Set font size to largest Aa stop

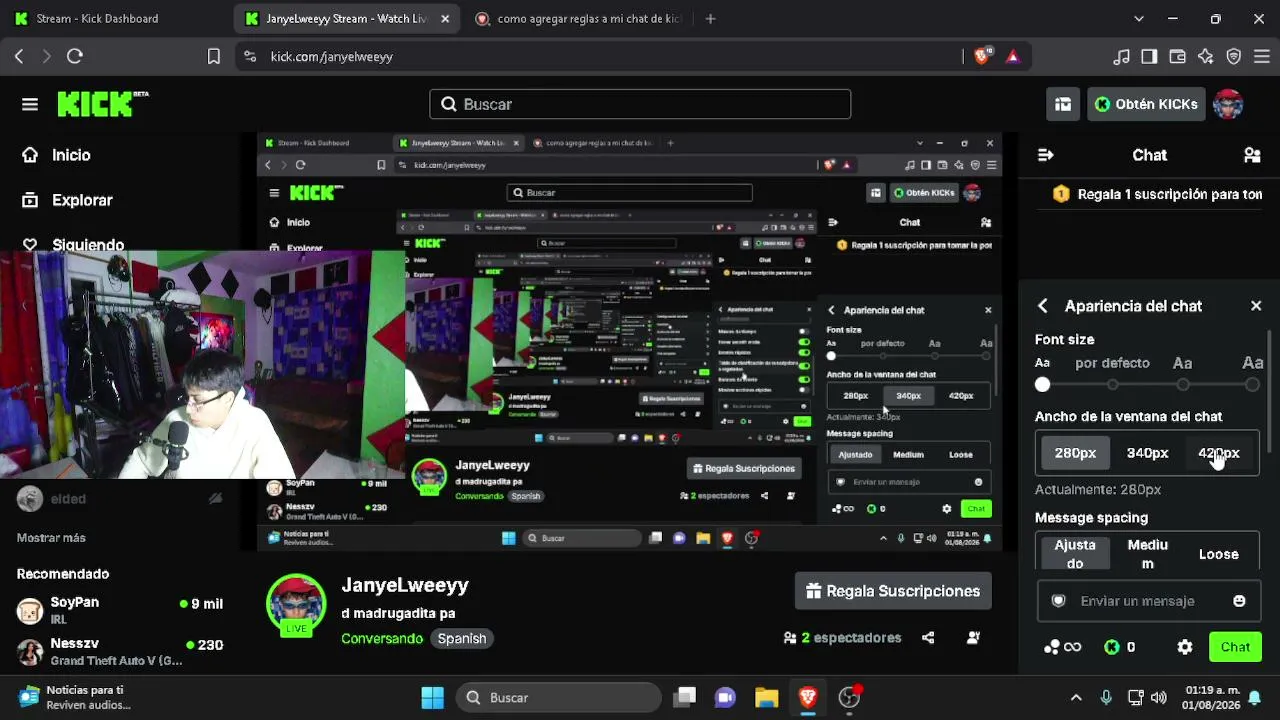pyautogui.click(x=1252, y=385)
